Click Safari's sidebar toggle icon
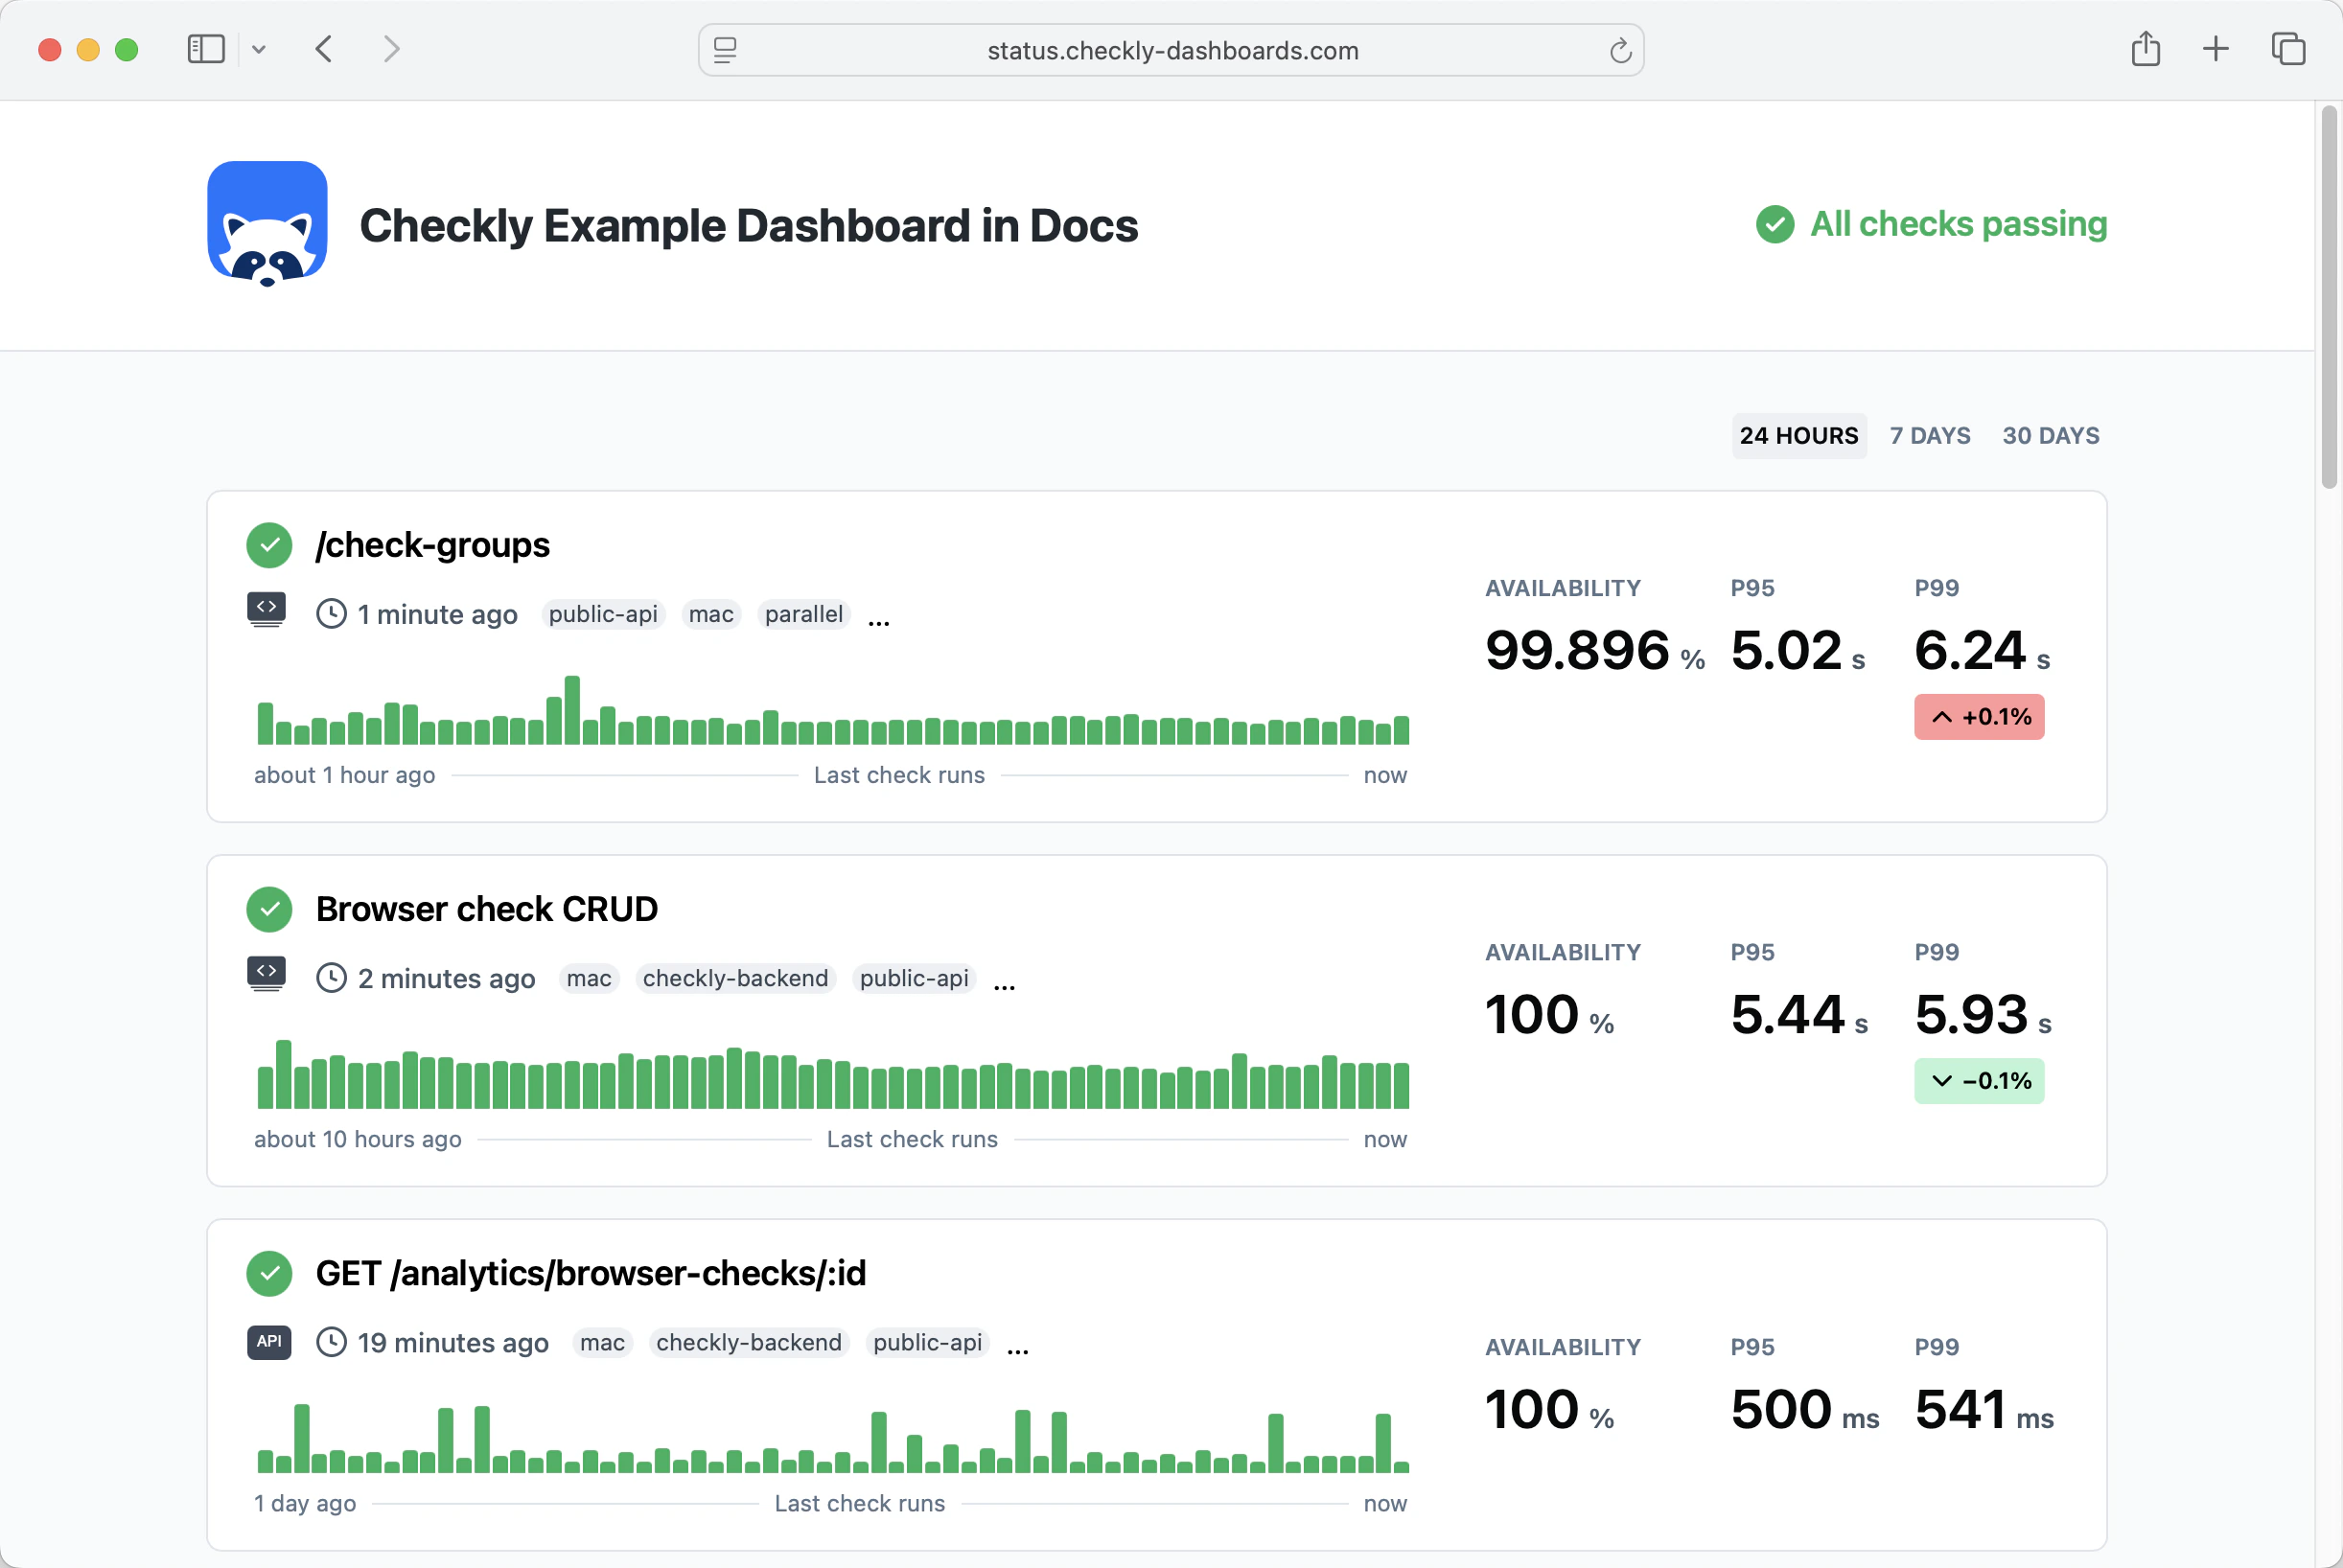This screenshot has height=1568, width=2343. pyautogui.click(x=206, y=49)
